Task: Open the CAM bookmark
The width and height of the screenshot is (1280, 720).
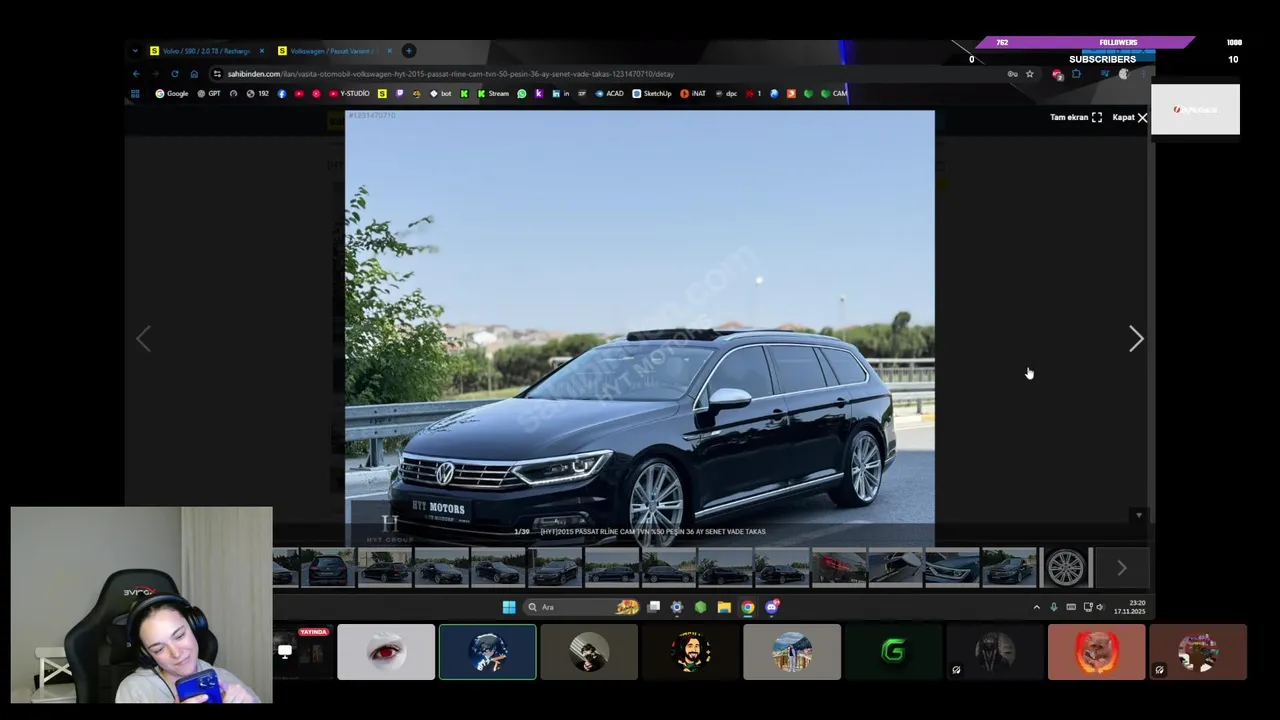Action: pyautogui.click(x=834, y=94)
